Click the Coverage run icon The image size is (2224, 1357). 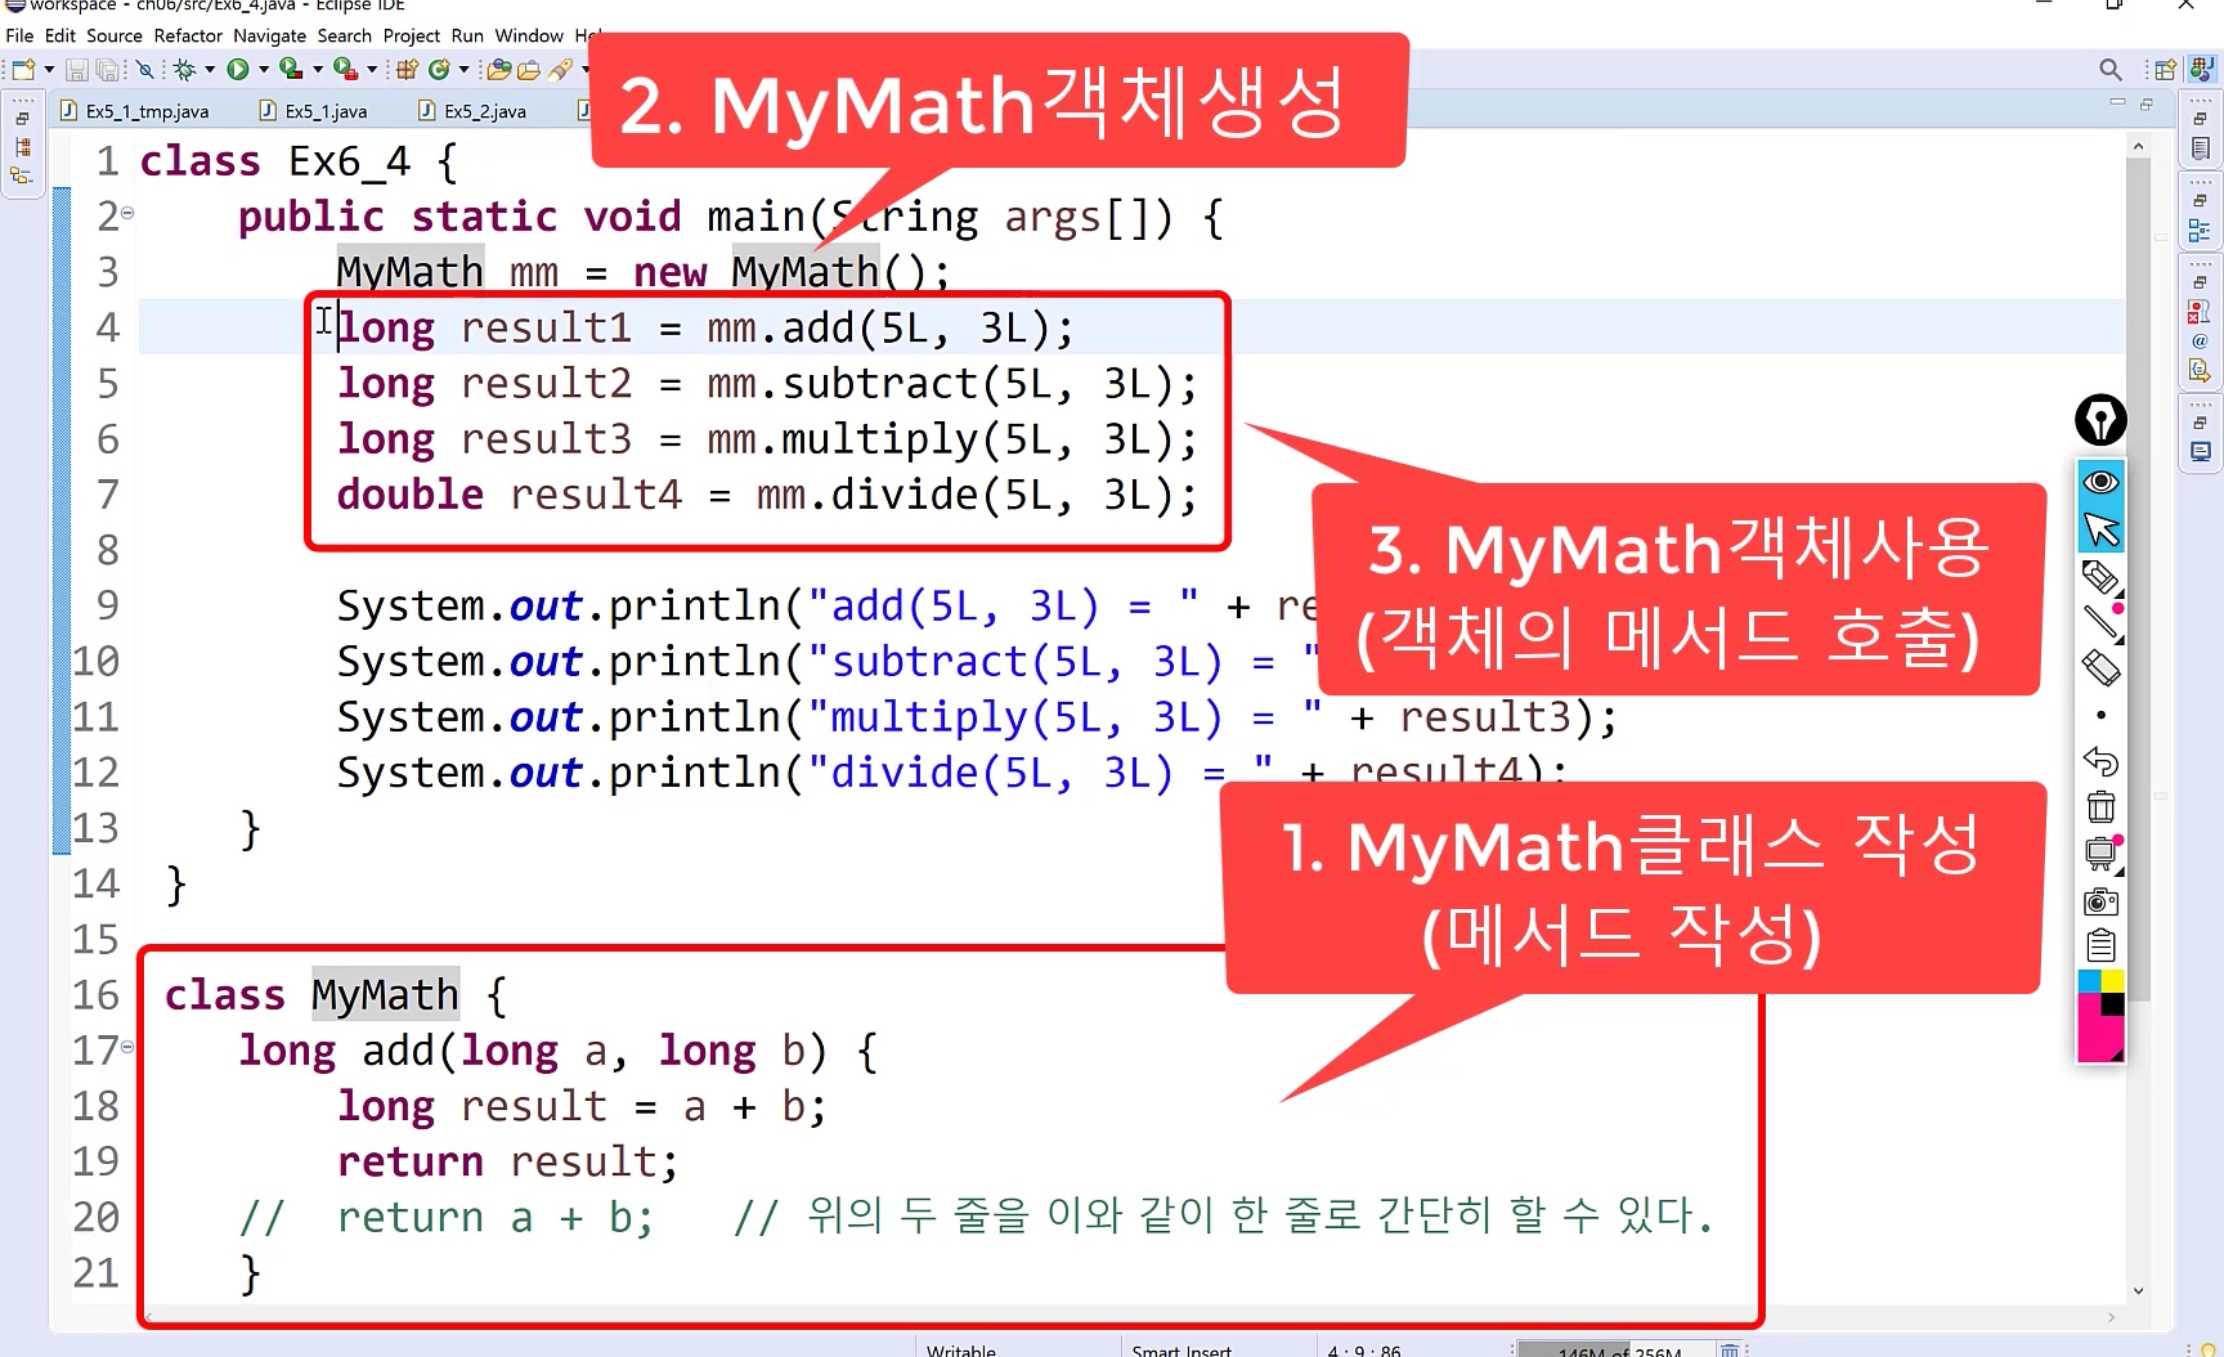[291, 69]
